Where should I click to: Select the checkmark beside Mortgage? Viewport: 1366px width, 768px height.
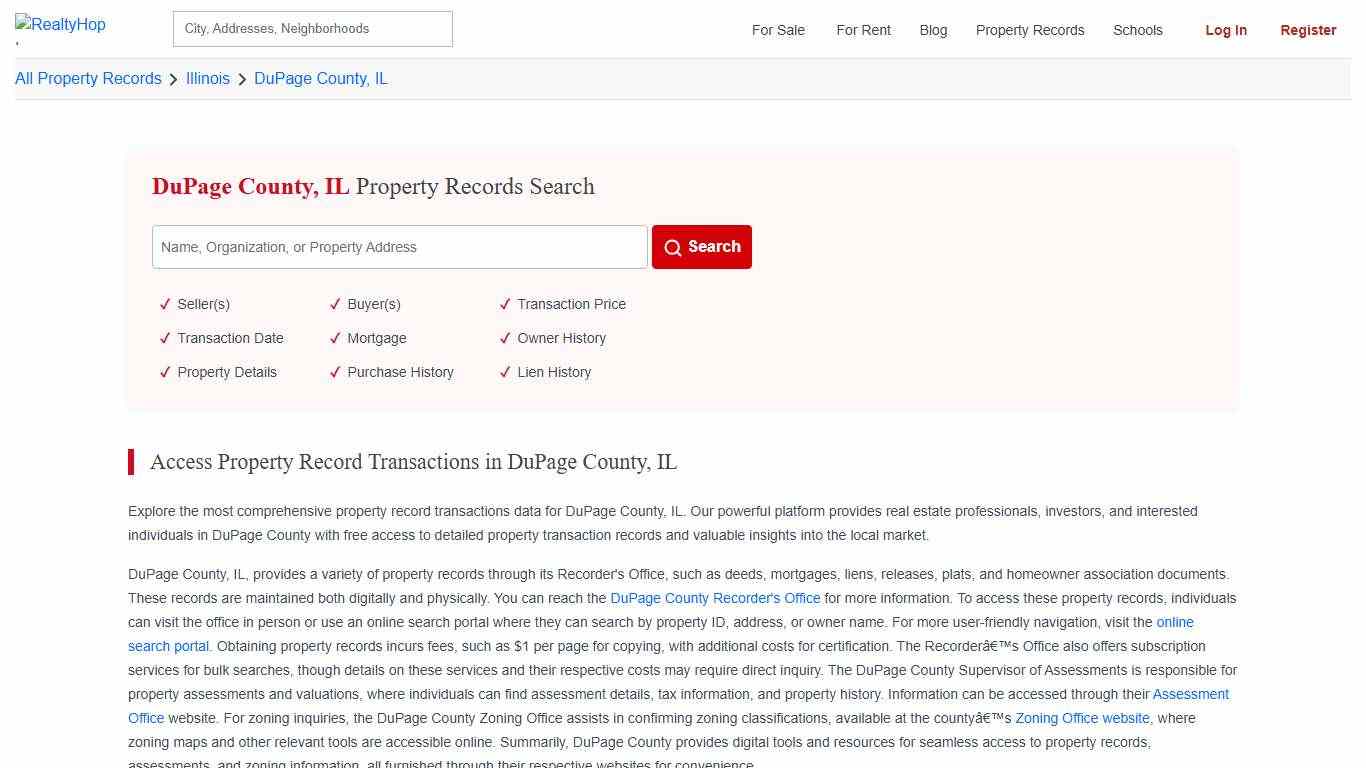(x=335, y=338)
